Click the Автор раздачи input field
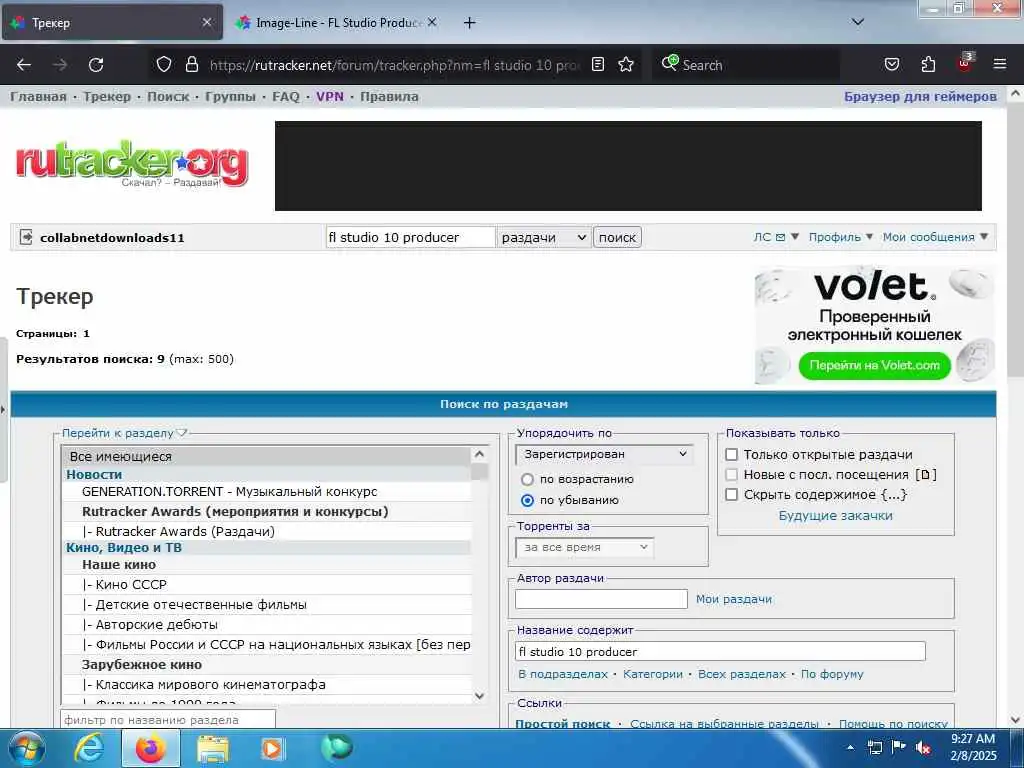Viewport: 1024px width, 768px height. pyautogui.click(x=601, y=599)
